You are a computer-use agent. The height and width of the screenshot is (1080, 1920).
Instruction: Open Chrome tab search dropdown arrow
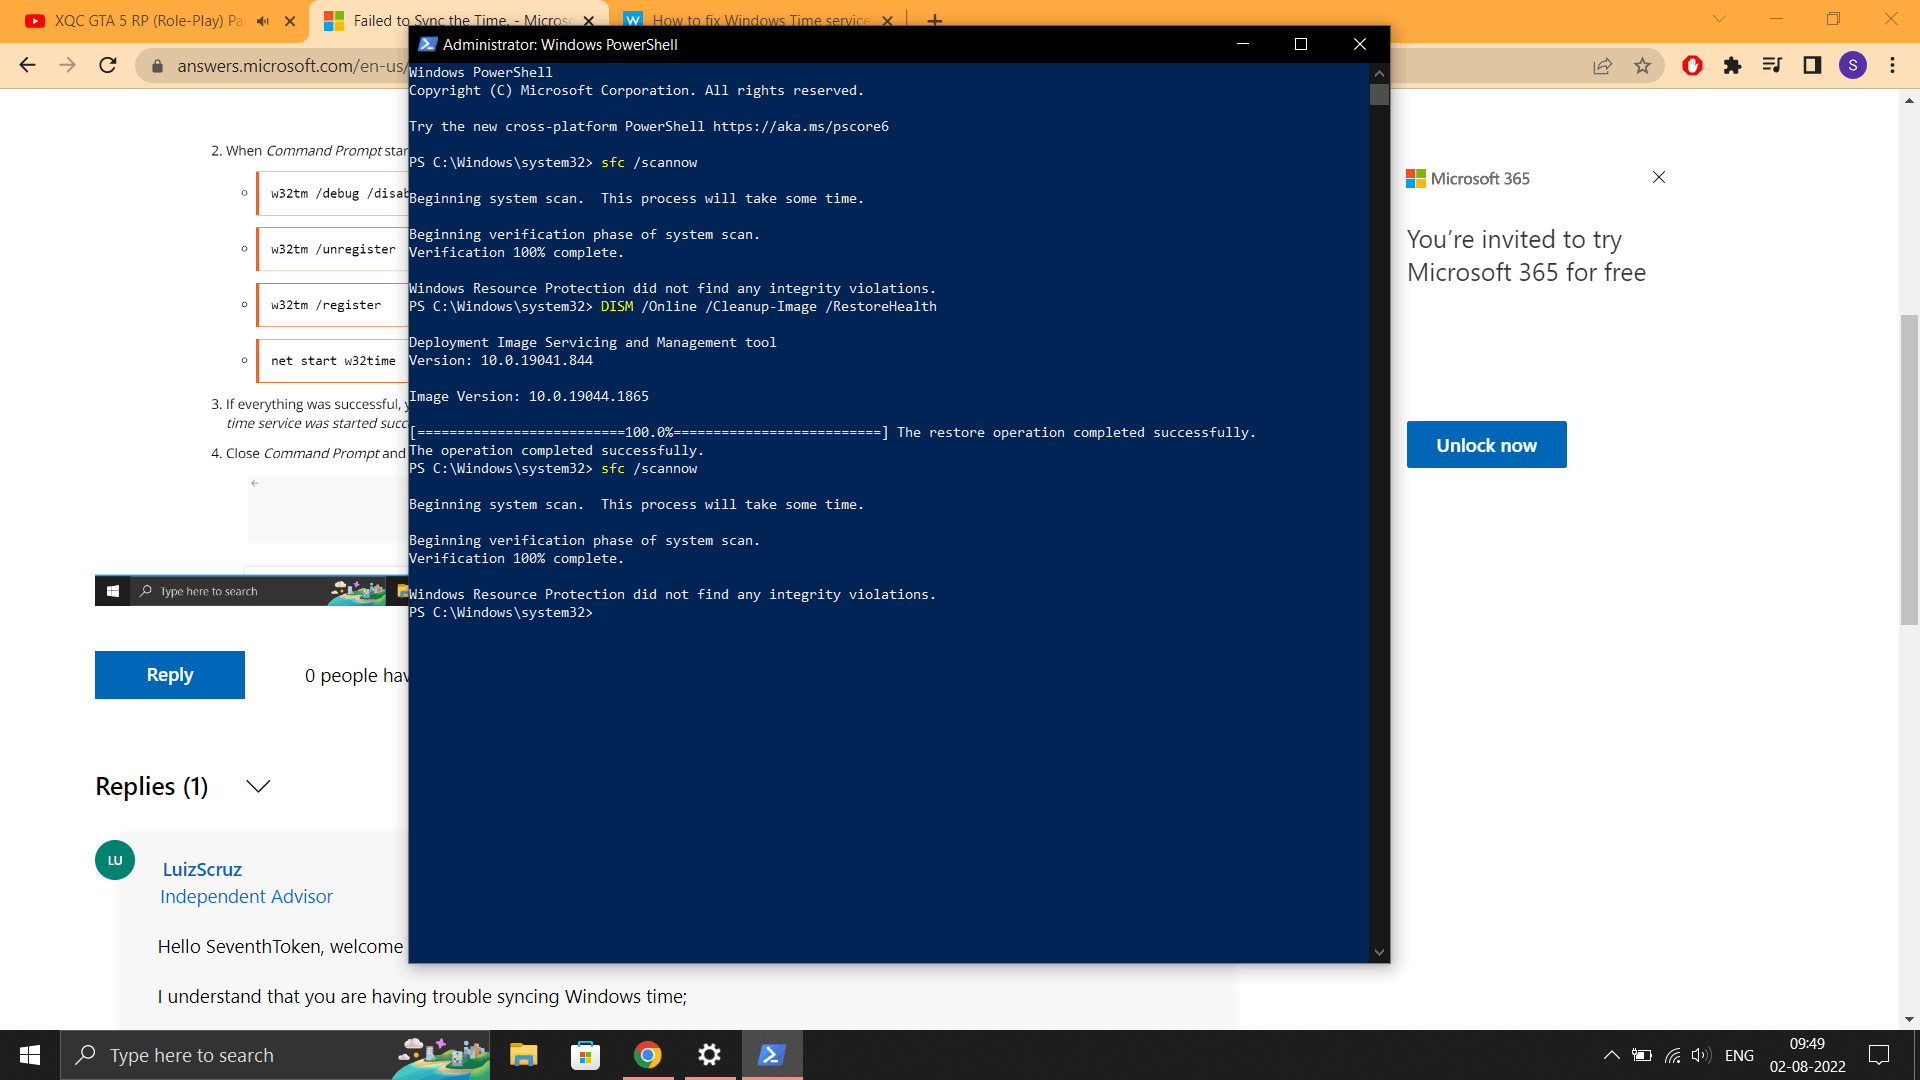[x=1719, y=19]
